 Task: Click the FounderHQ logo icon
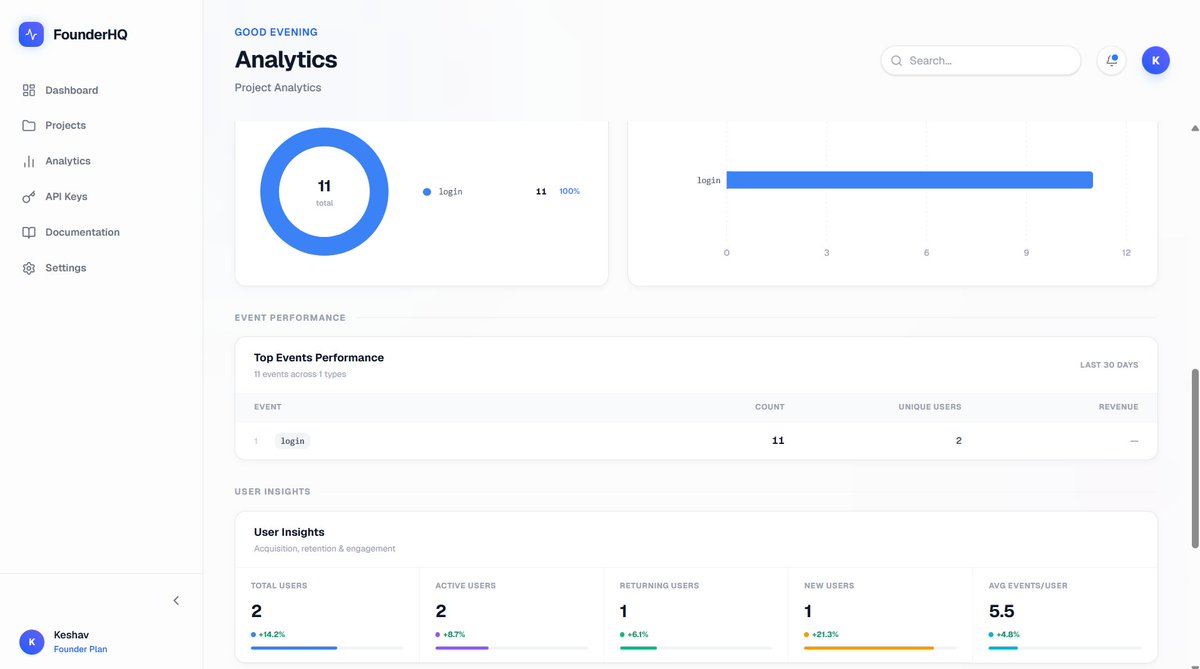tap(32, 34)
